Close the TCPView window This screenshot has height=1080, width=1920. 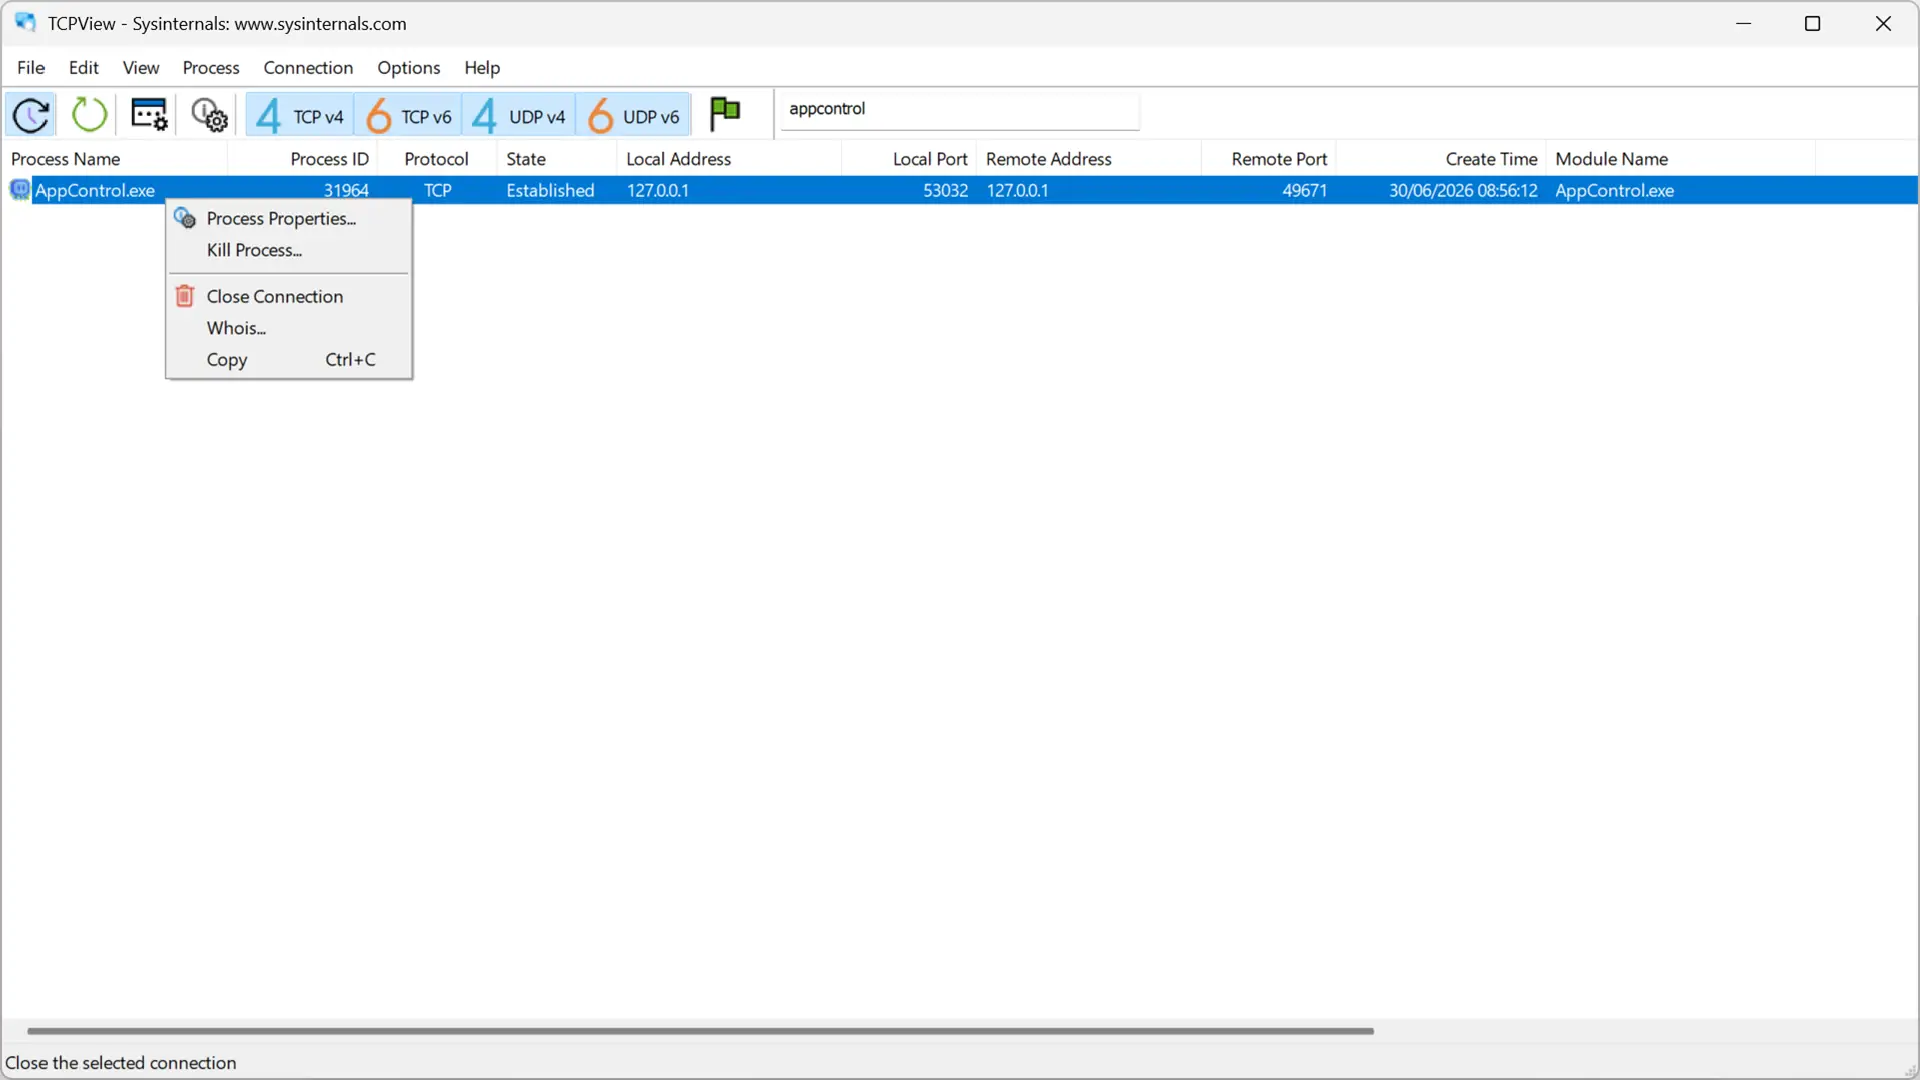pyautogui.click(x=1883, y=23)
